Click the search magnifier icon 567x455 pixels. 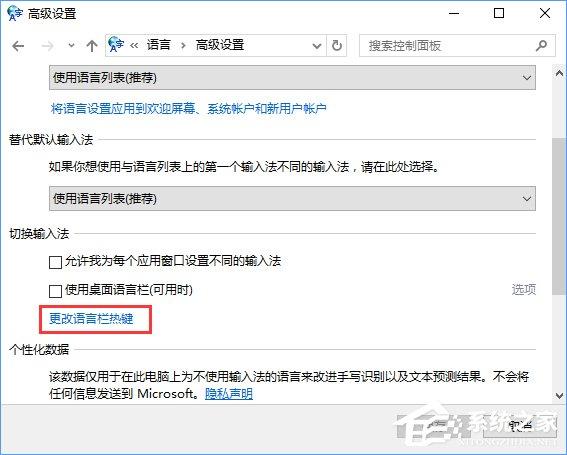(541, 46)
